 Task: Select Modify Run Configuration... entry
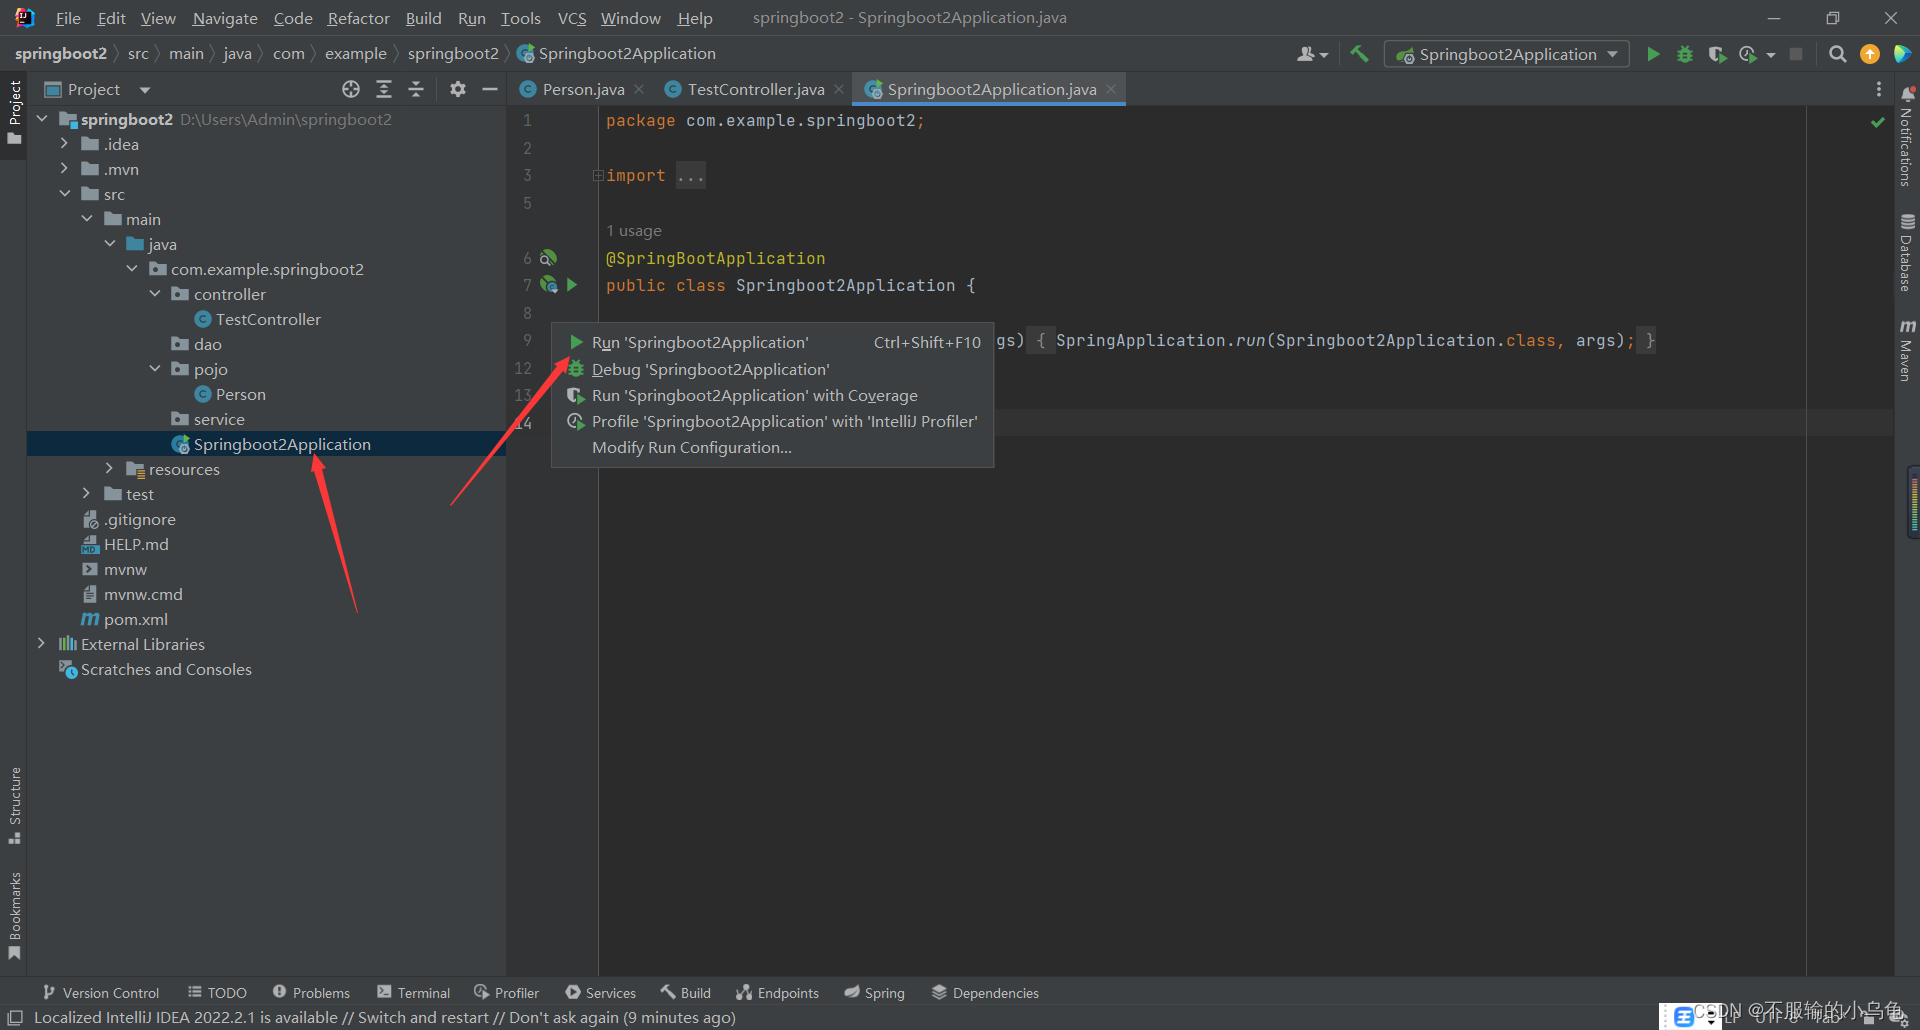[x=773, y=447]
